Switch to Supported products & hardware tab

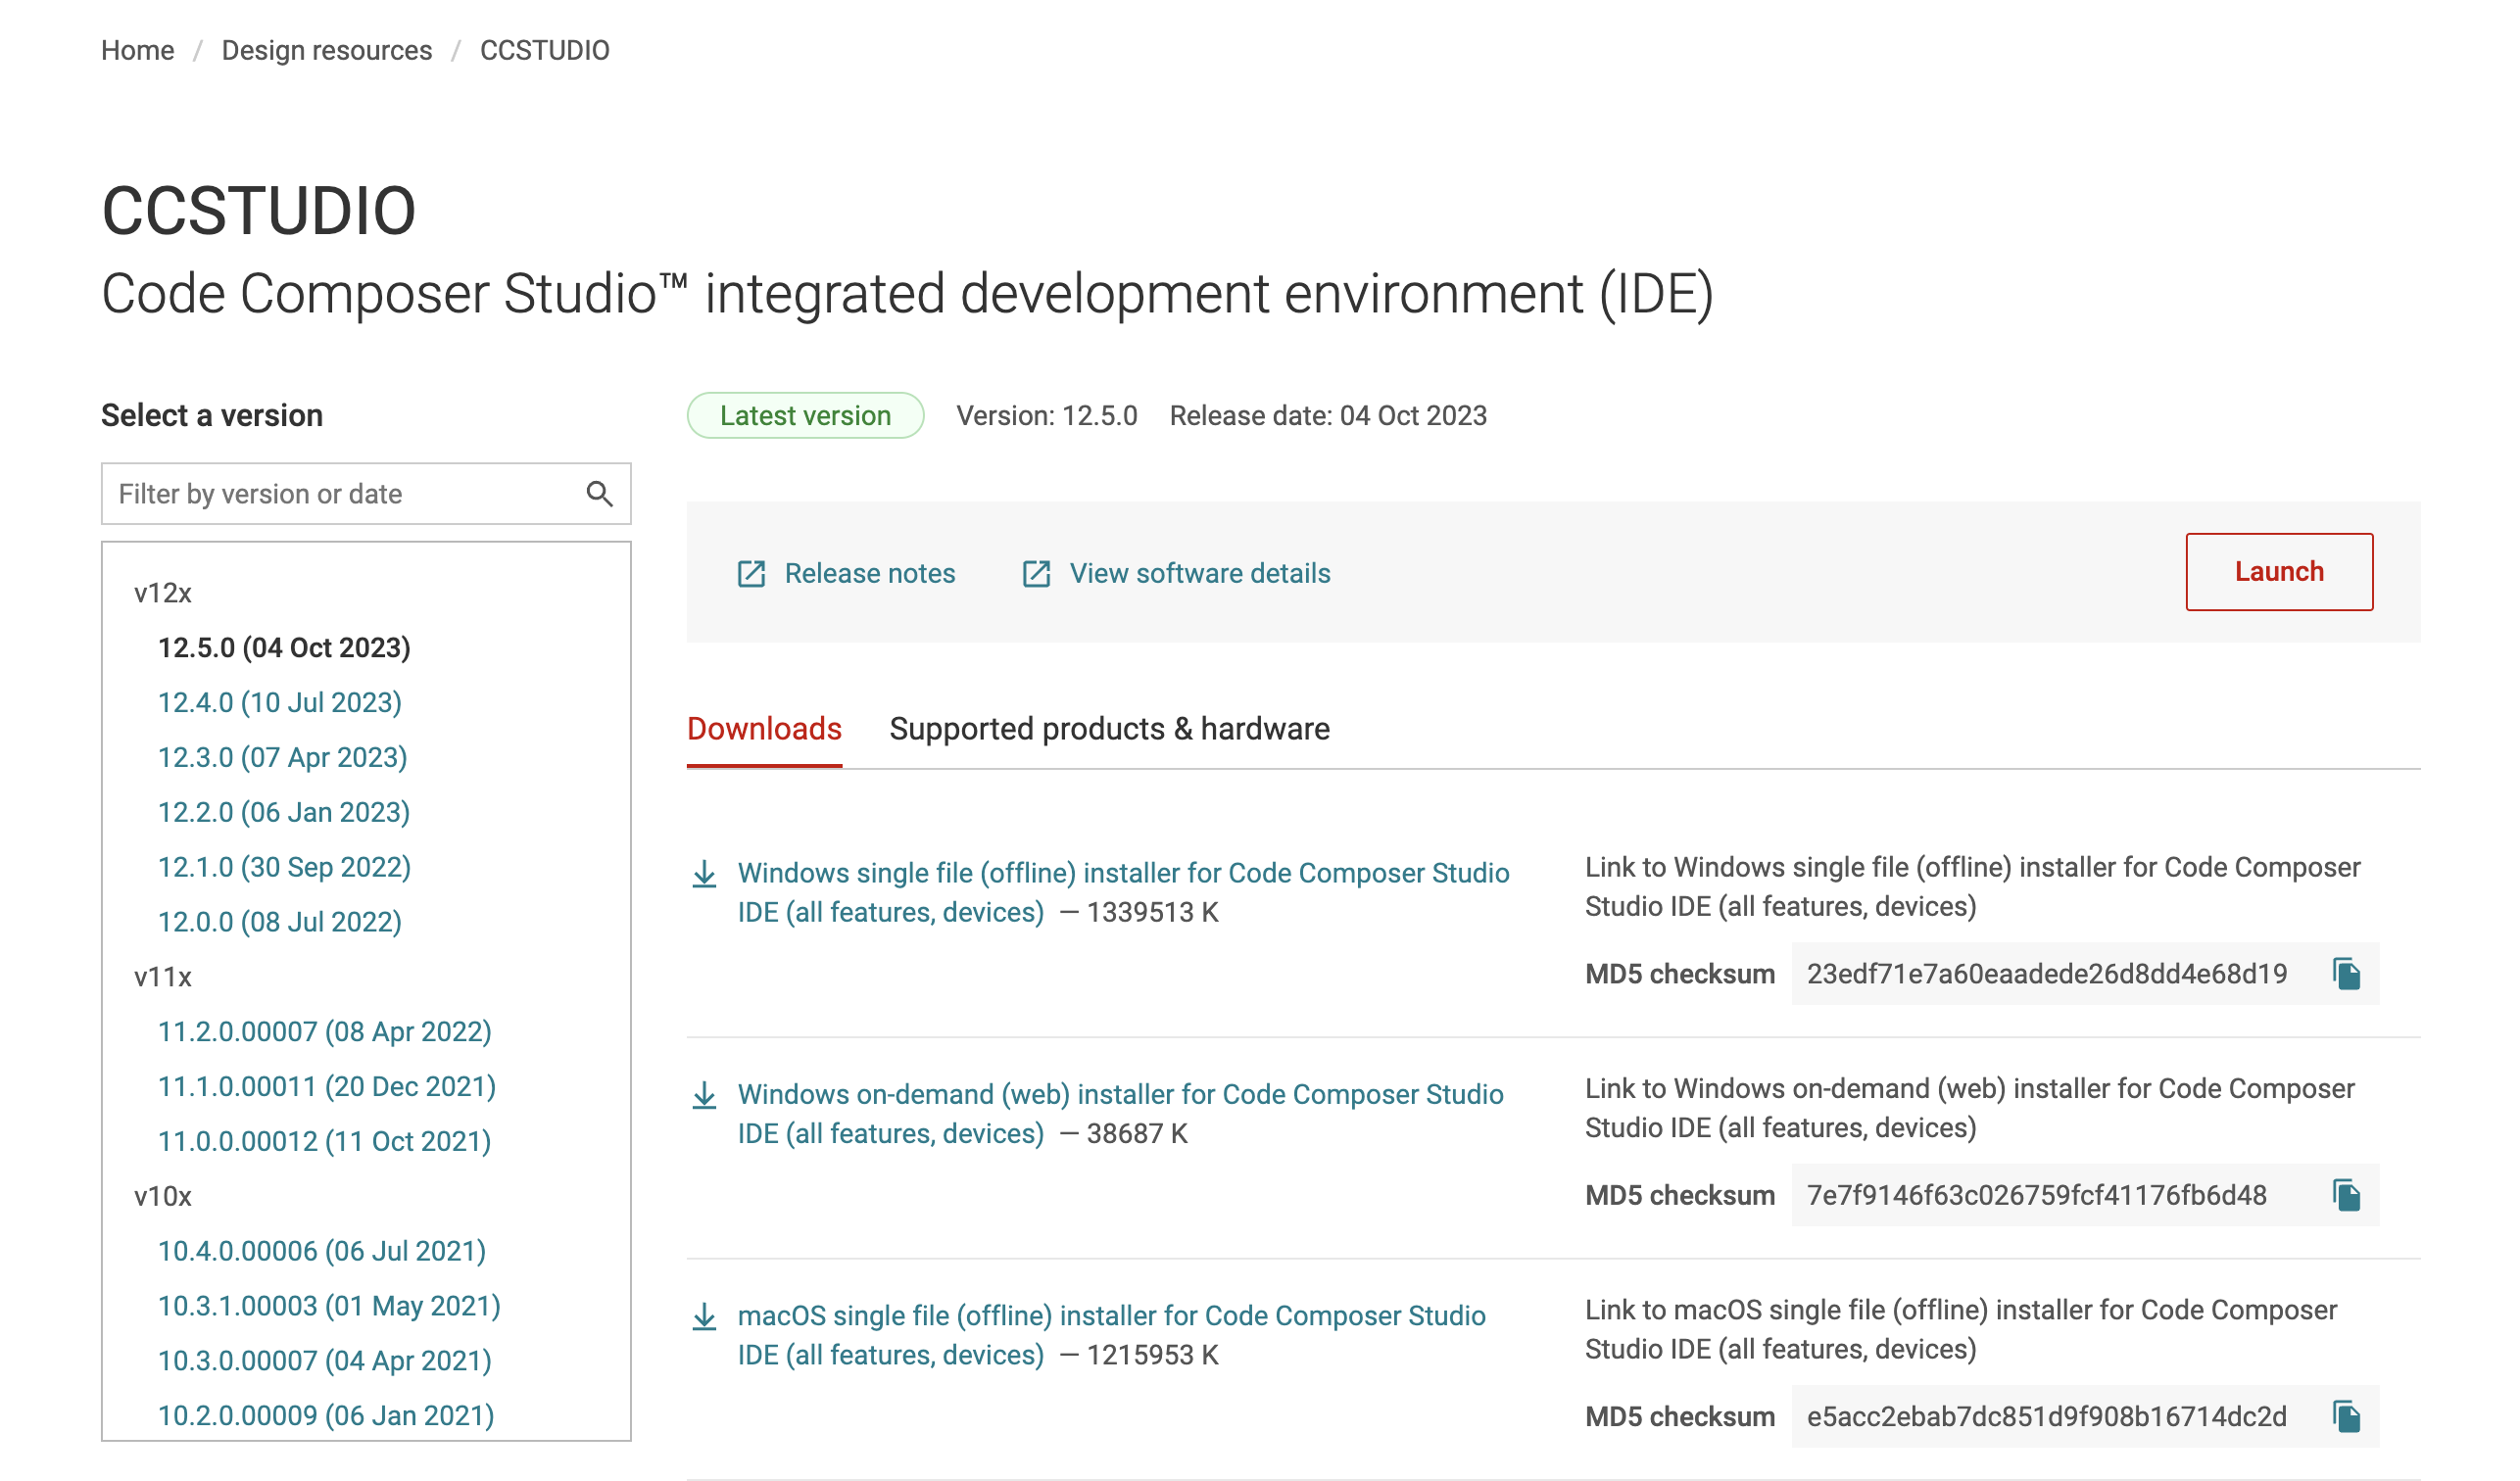click(x=1109, y=729)
